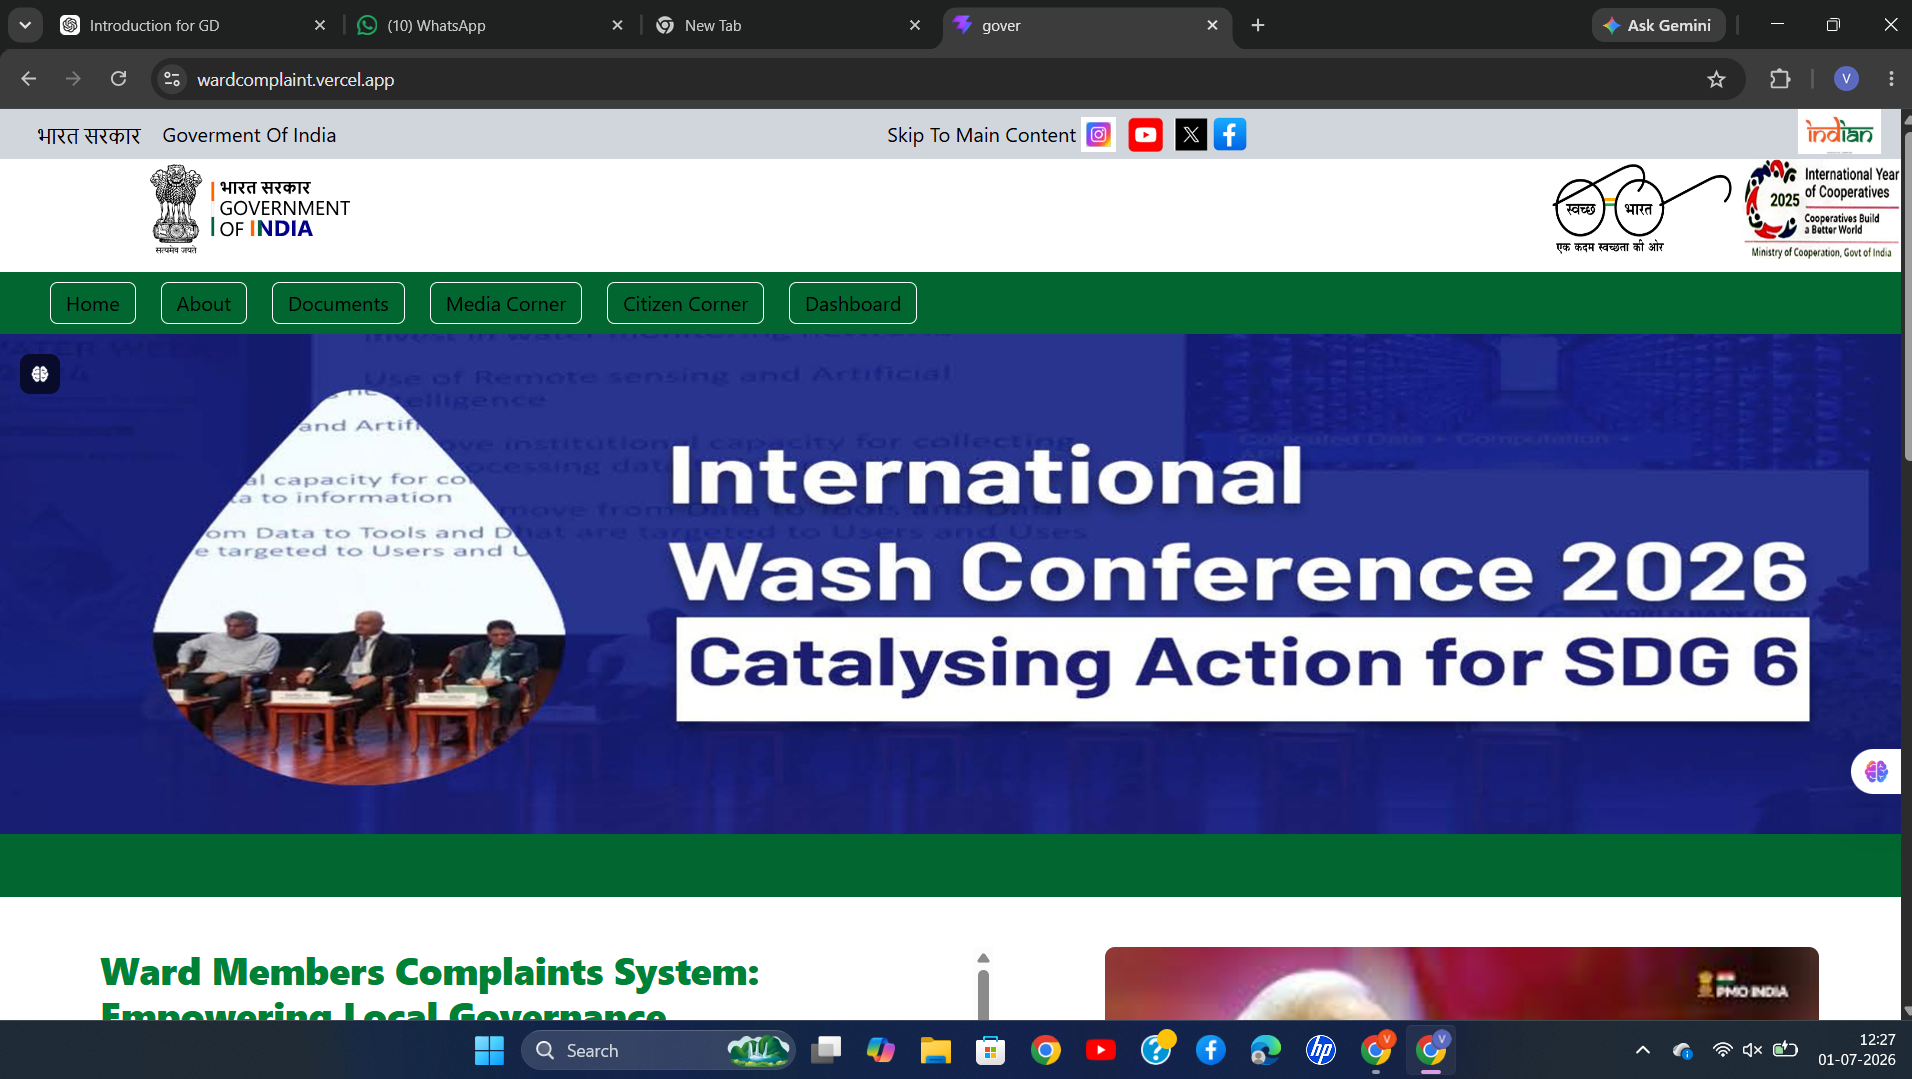
Task: Open the brain accessibility widget on banner
Action: 40,374
